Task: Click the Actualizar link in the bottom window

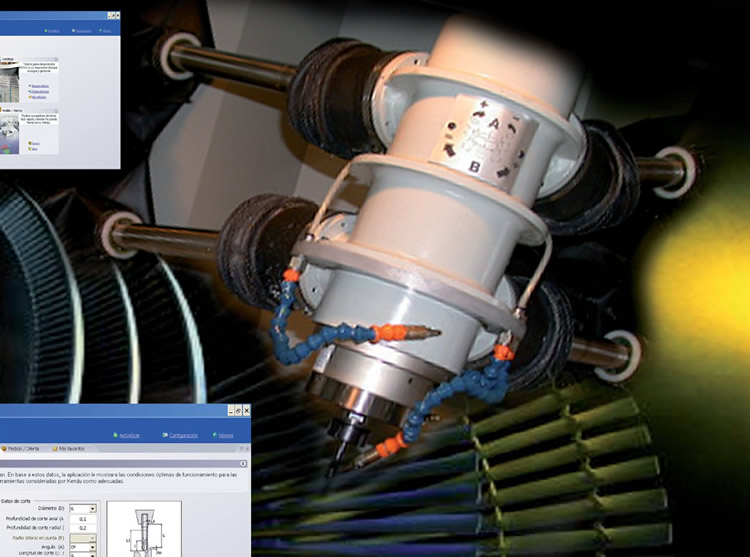Action: pyautogui.click(x=129, y=436)
